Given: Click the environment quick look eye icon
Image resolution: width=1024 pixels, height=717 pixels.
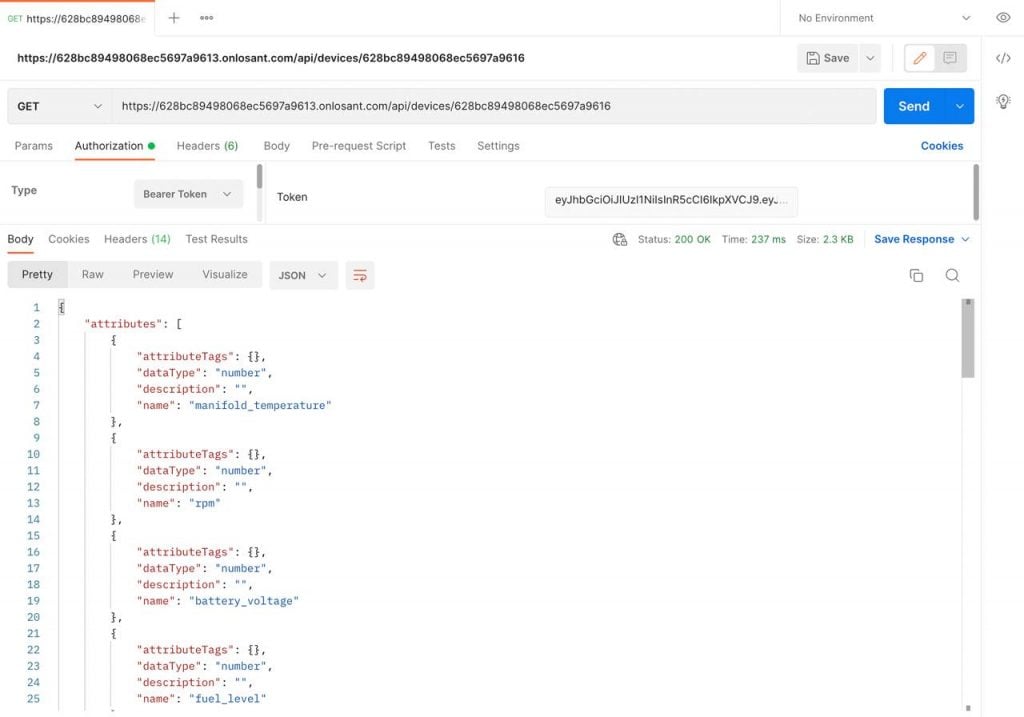Looking at the screenshot, I should [1003, 18].
